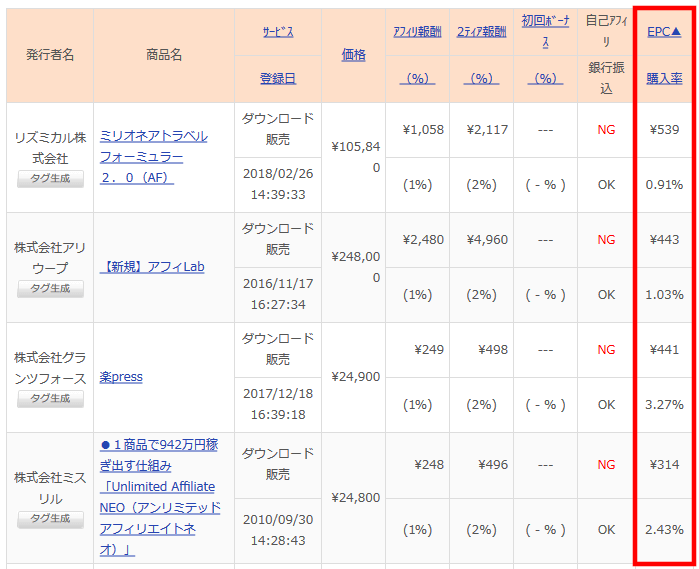Select EPC value ¥314
The height and width of the screenshot is (569, 699).
[664, 465]
